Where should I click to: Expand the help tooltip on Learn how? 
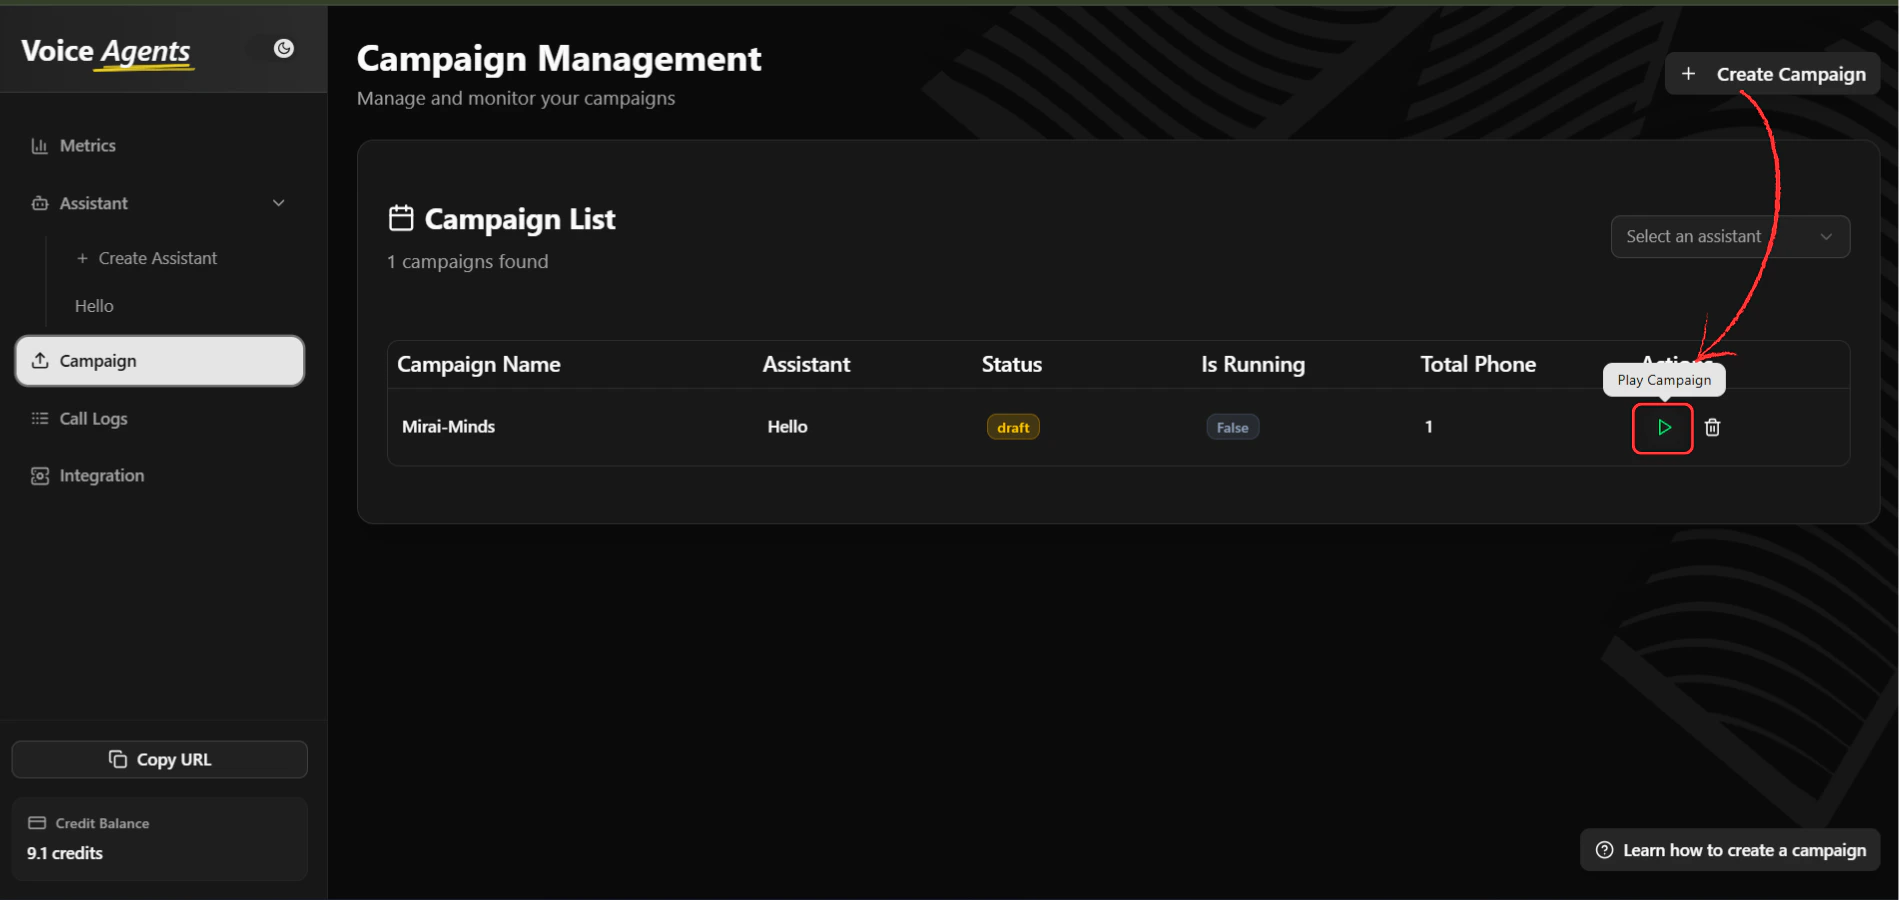(1604, 849)
